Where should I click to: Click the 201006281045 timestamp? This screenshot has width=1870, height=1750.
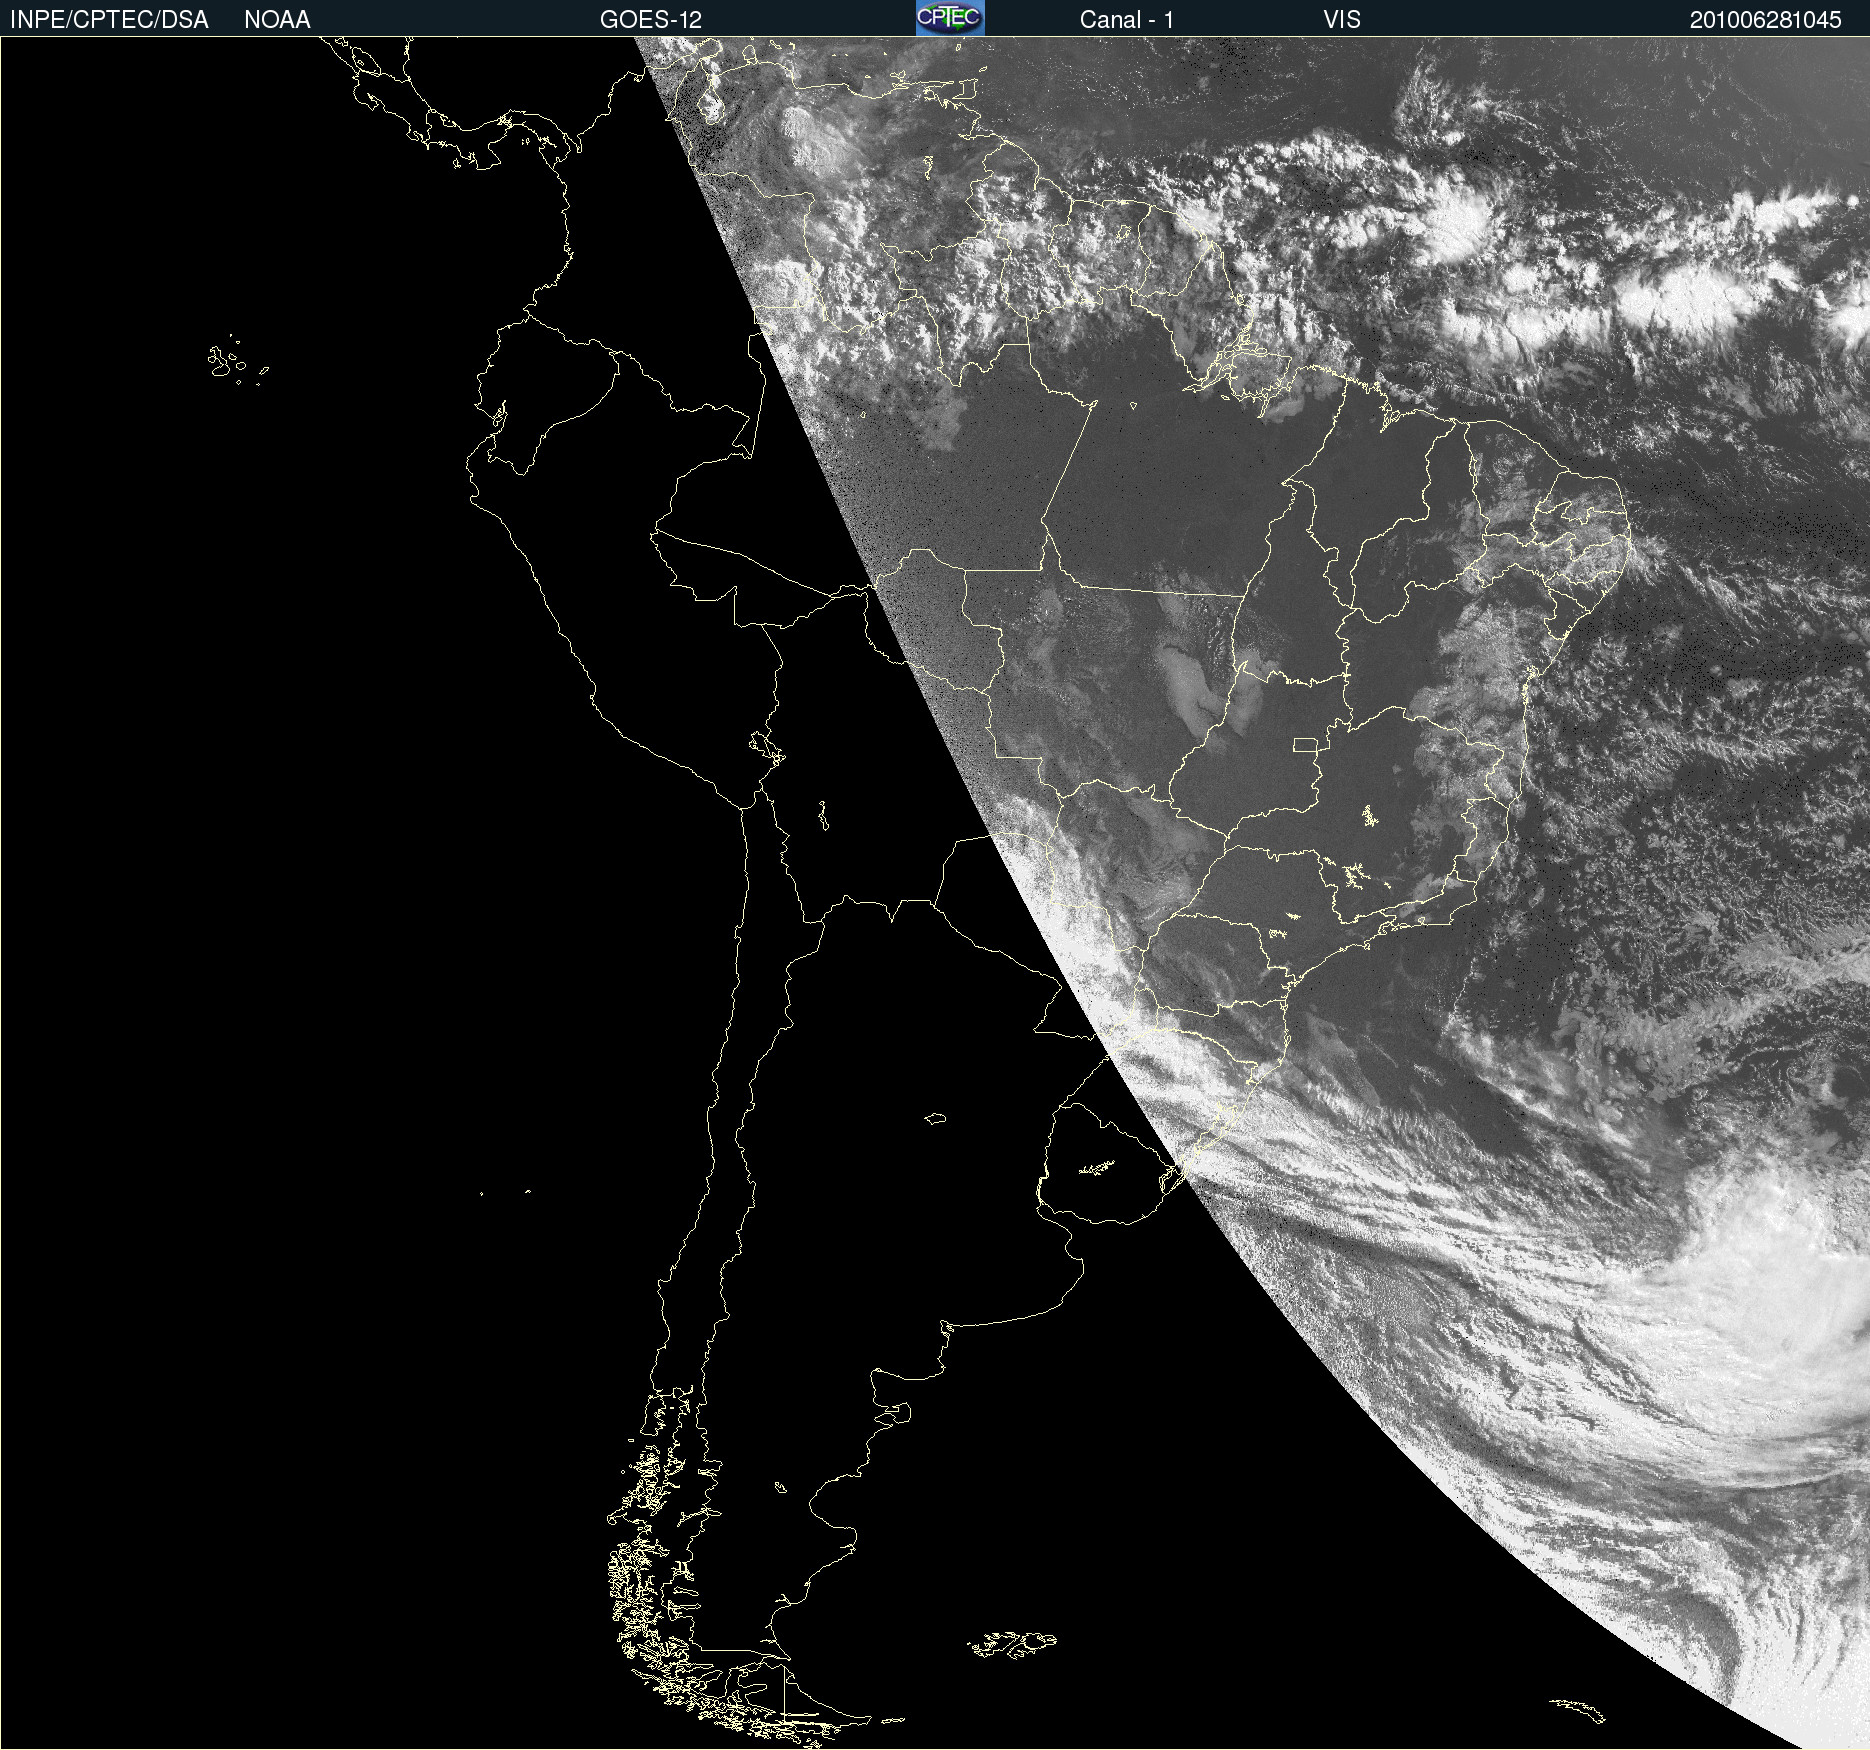(1765, 20)
